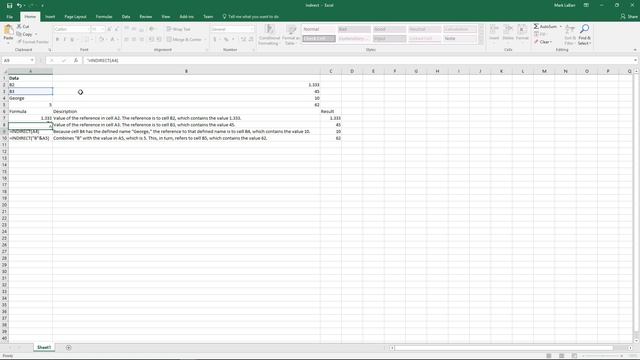The image size is (640, 360).
Task: Switch to the View tab
Action: point(165,17)
